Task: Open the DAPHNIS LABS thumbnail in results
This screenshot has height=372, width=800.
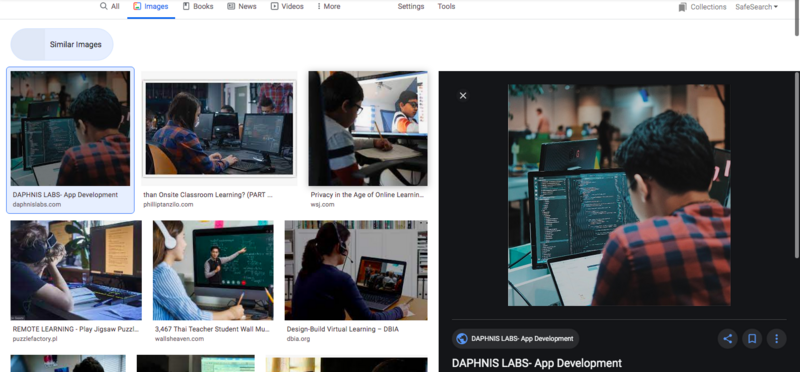Action: tap(70, 128)
